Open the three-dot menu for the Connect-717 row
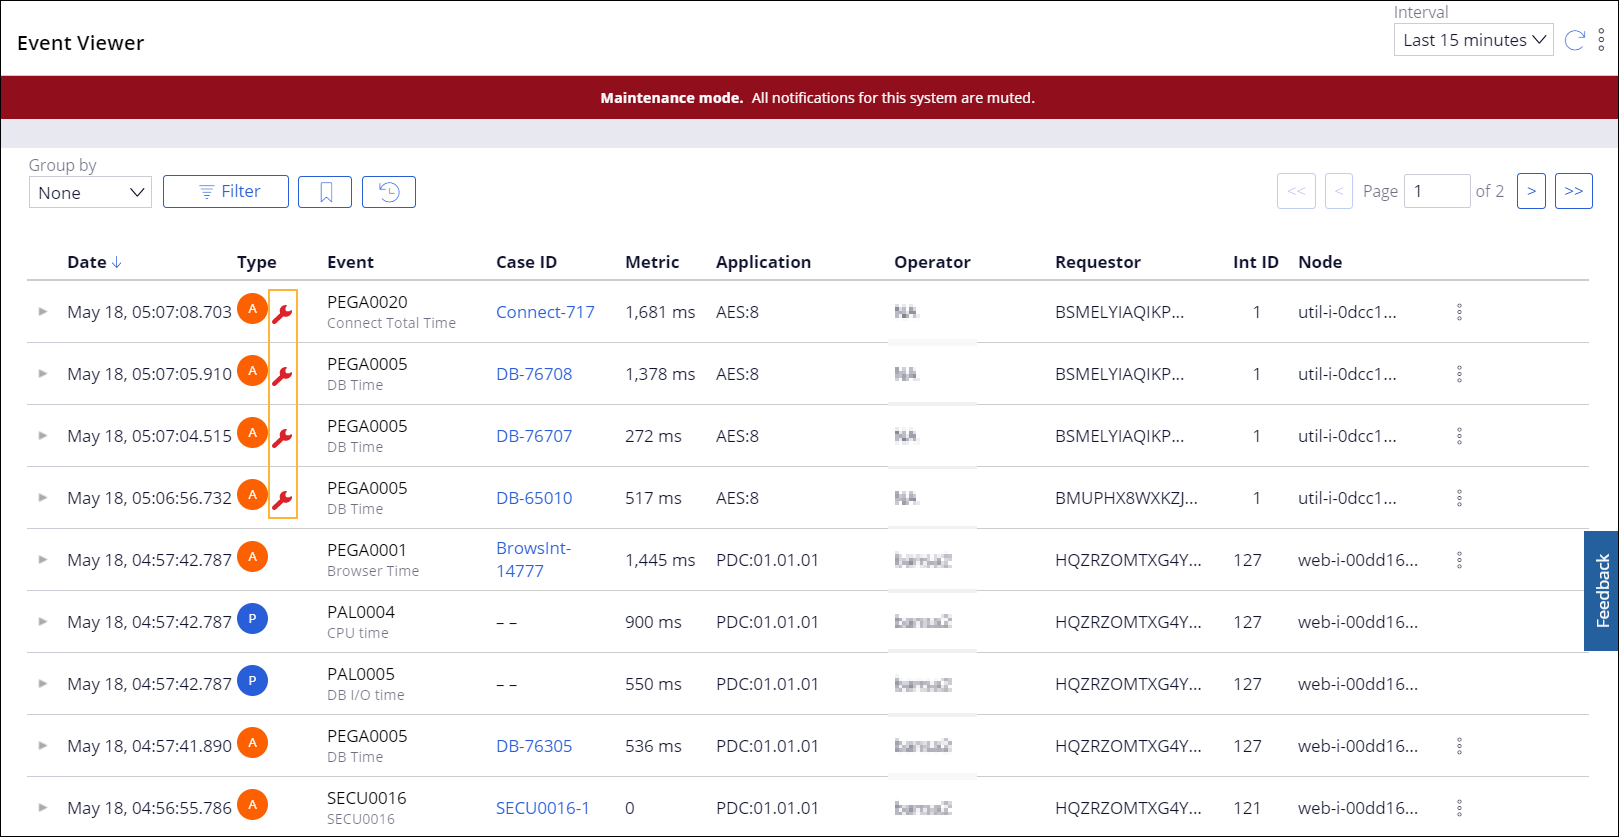Image resolution: width=1619 pixels, height=837 pixels. coord(1459,312)
